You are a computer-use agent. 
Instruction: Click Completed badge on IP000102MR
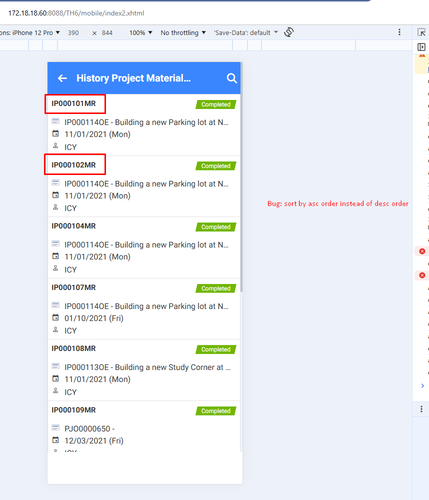click(x=216, y=166)
